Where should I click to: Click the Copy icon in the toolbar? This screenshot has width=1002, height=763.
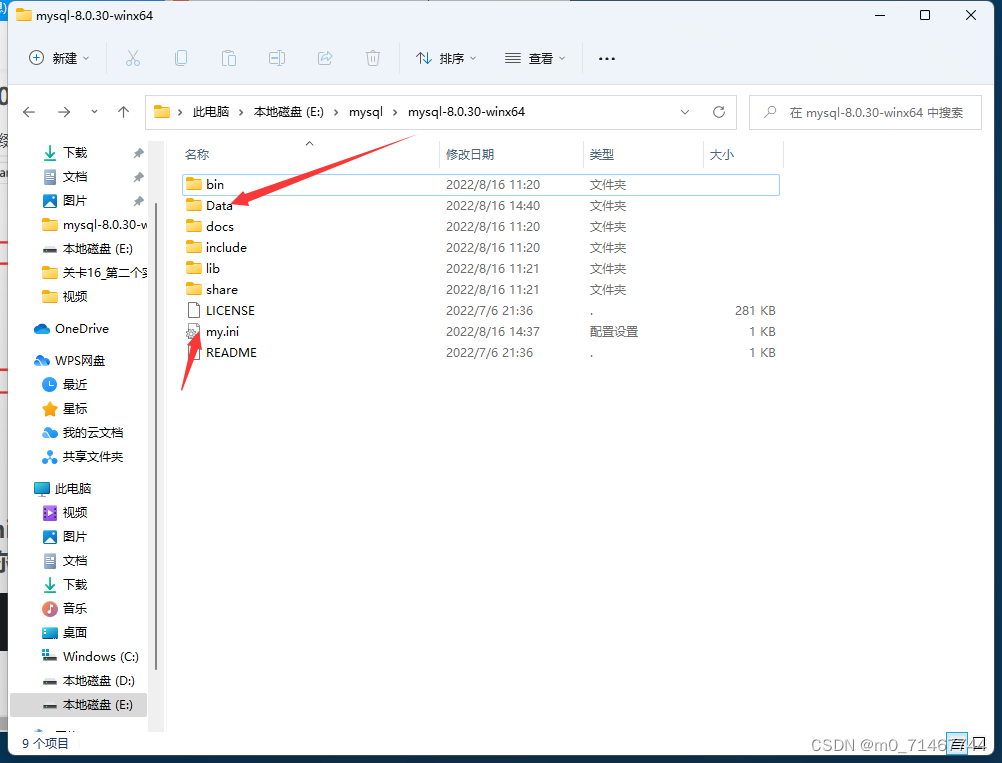pyautogui.click(x=181, y=58)
